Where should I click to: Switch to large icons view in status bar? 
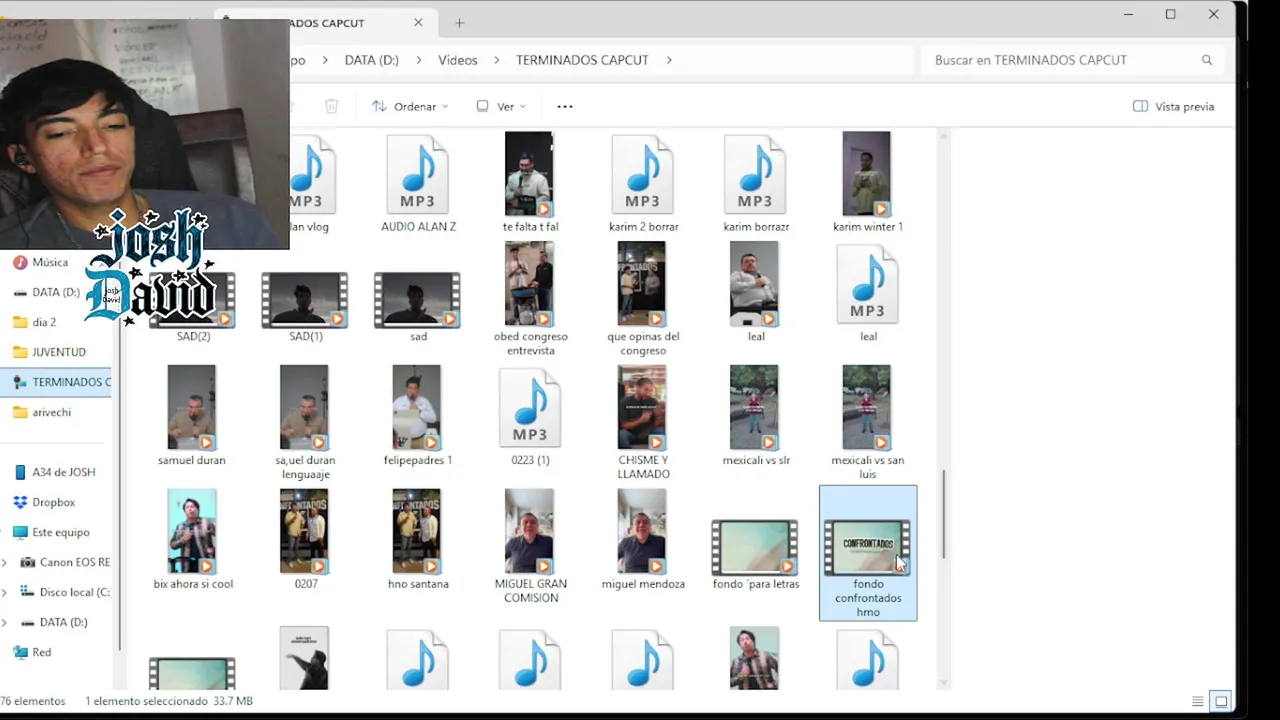coord(1220,701)
